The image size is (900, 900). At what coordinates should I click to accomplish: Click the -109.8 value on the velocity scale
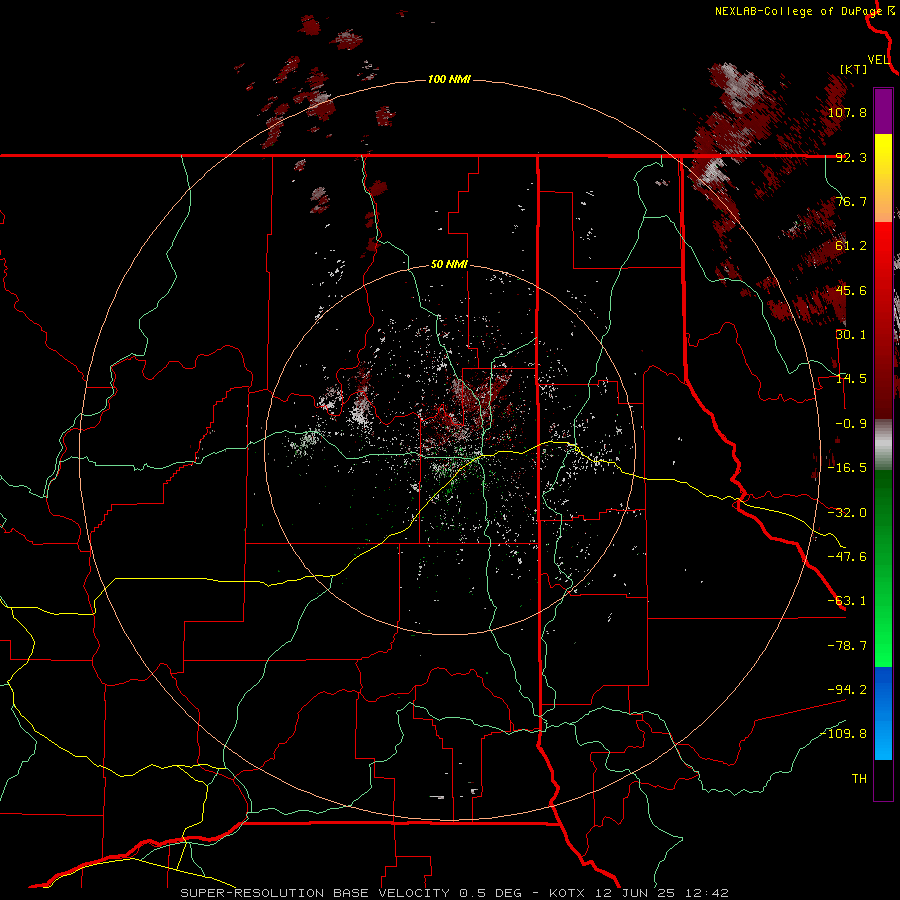point(843,734)
